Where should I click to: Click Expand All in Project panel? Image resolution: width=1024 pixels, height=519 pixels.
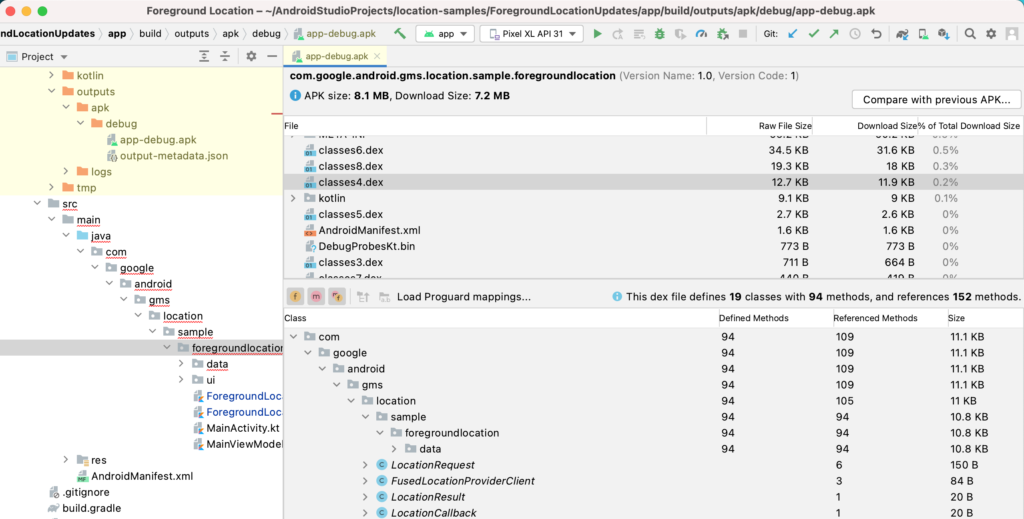pos(204,57)
